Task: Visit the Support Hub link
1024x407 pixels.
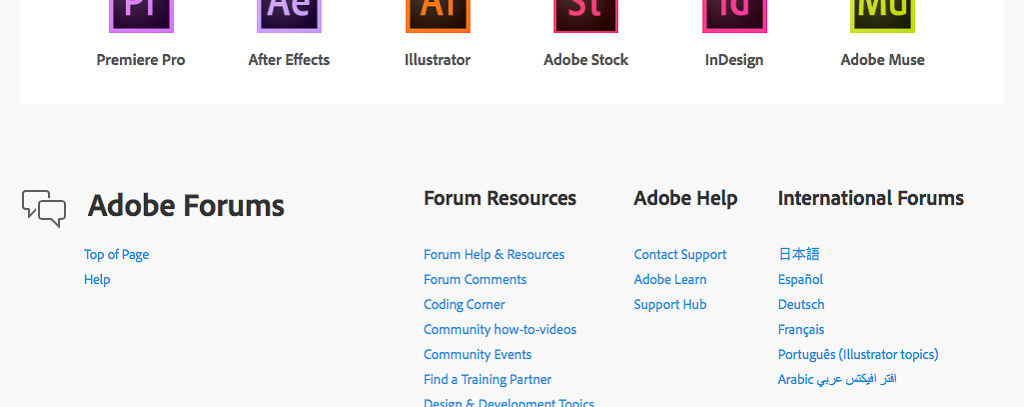Action: point(670,304)
